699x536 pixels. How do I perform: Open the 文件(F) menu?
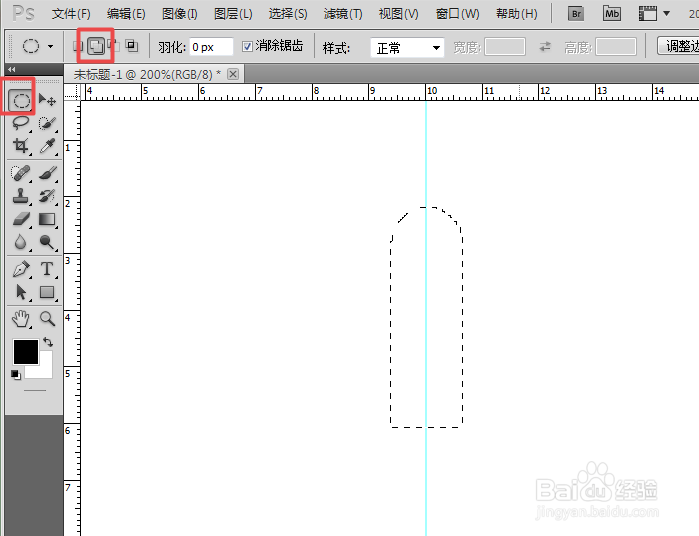pos(71,14)
